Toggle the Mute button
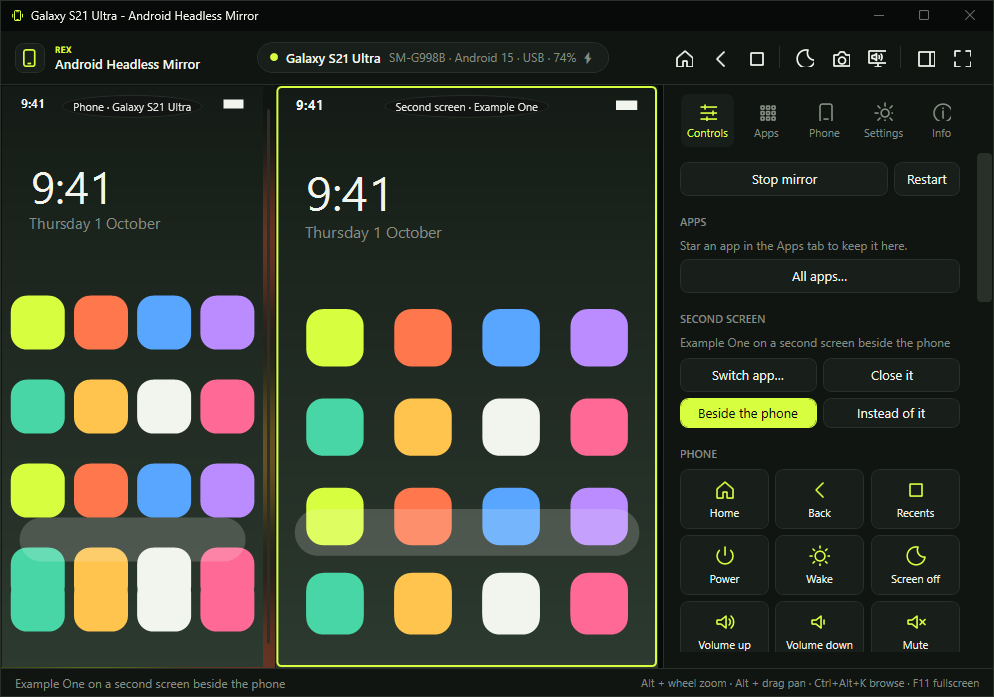This screenshot has width=994, height=697. [x=915, y=627]
